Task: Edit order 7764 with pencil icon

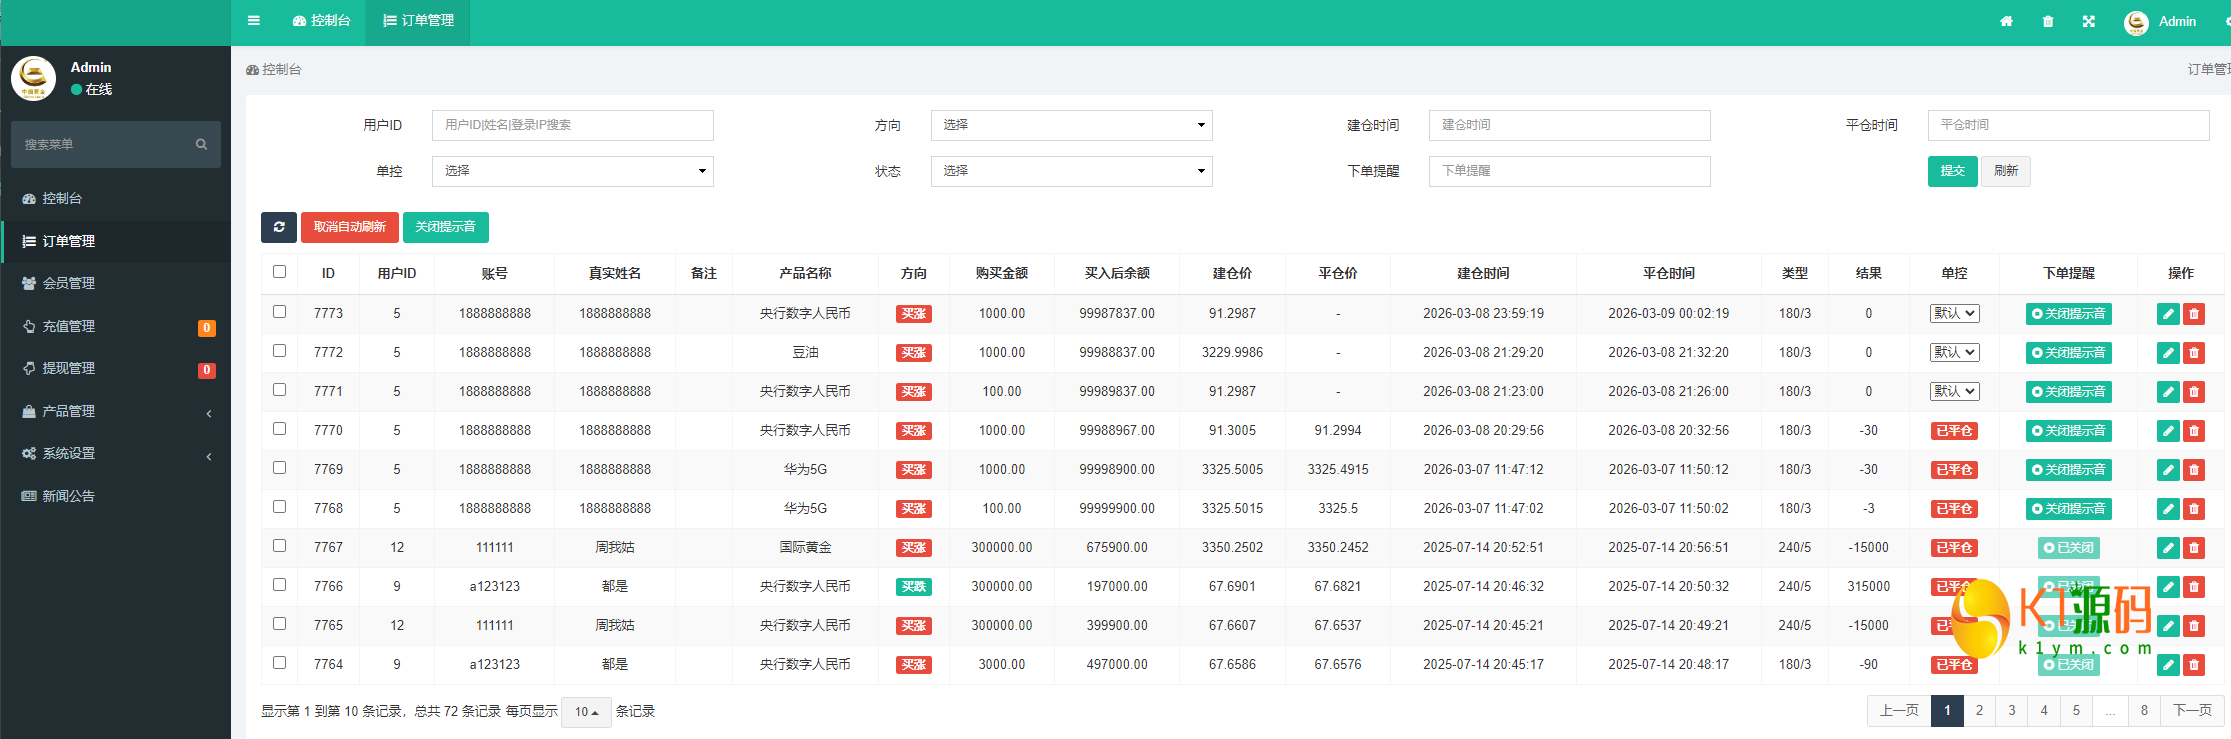Action: point(2168,665)
